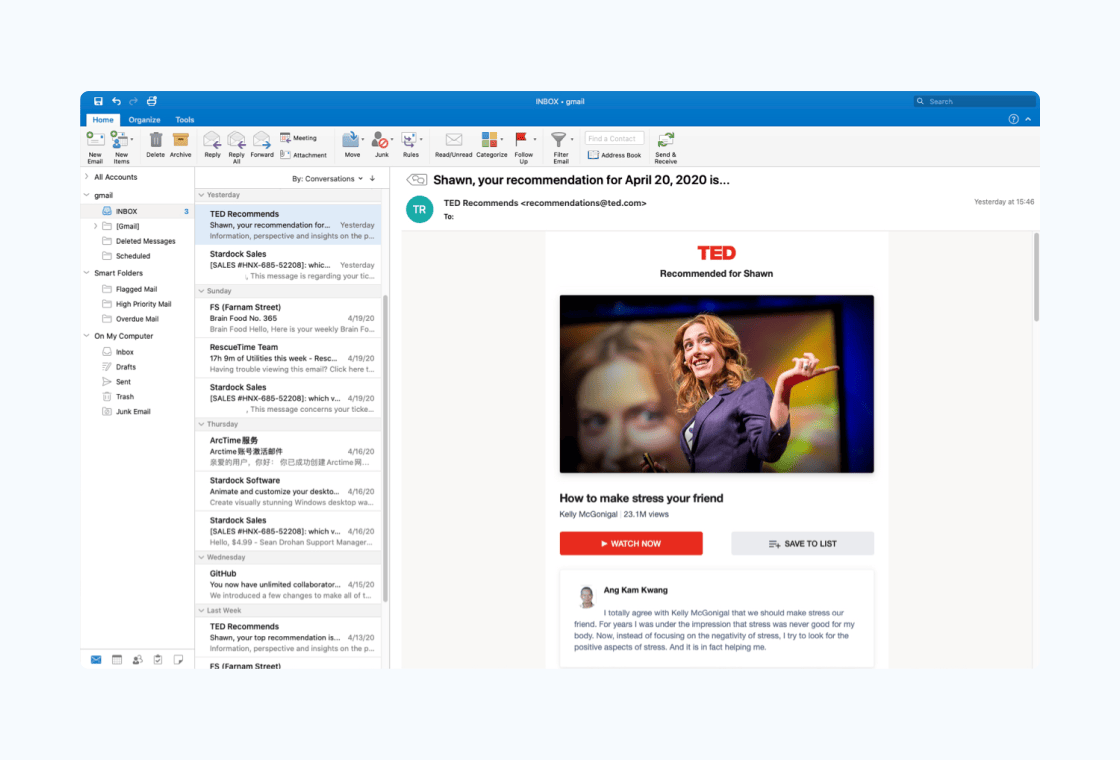
Task: Click the SAVE TO LIST button
Action: click(x=802, y=544)
